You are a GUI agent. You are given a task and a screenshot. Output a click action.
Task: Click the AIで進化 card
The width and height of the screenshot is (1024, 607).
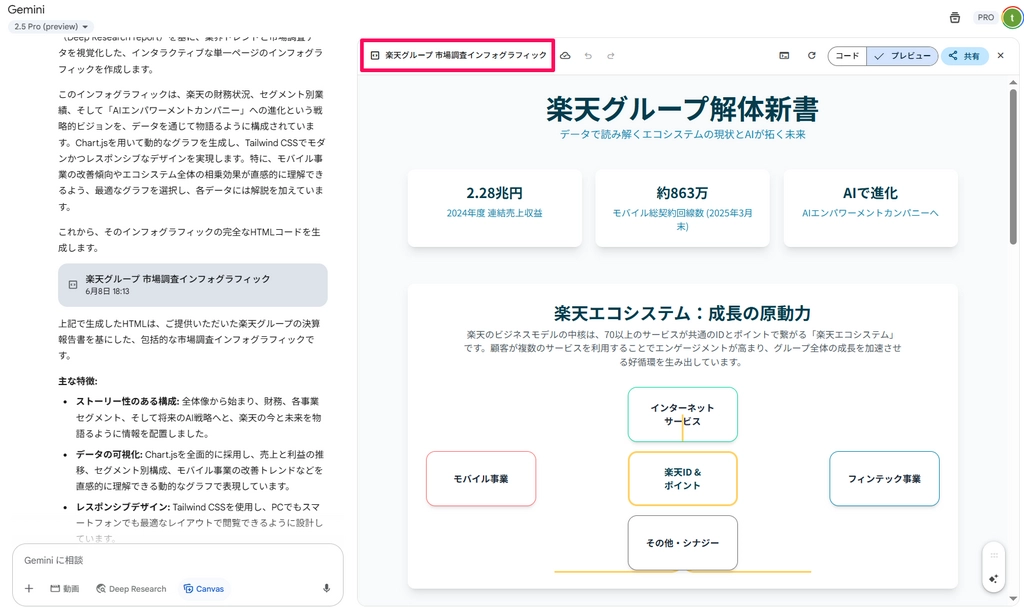click(x=871, y=208)
